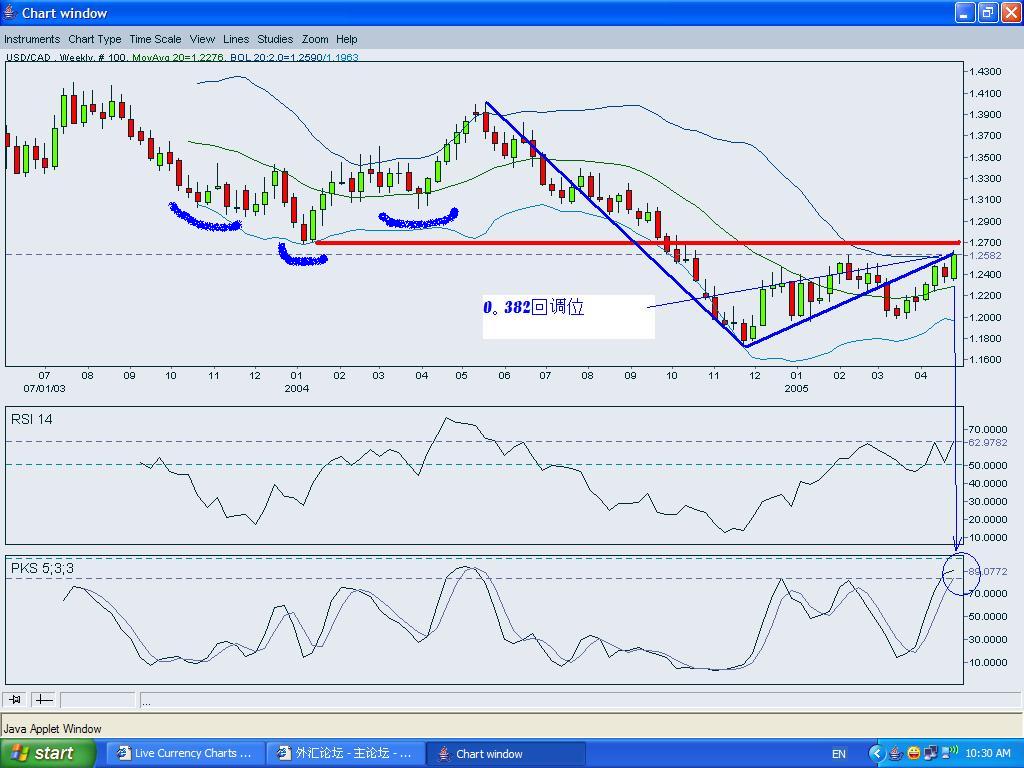This screenshot has width=1024, height=768.
Task: Click the smiley face tray icon
Action: [x=914, y=754]
